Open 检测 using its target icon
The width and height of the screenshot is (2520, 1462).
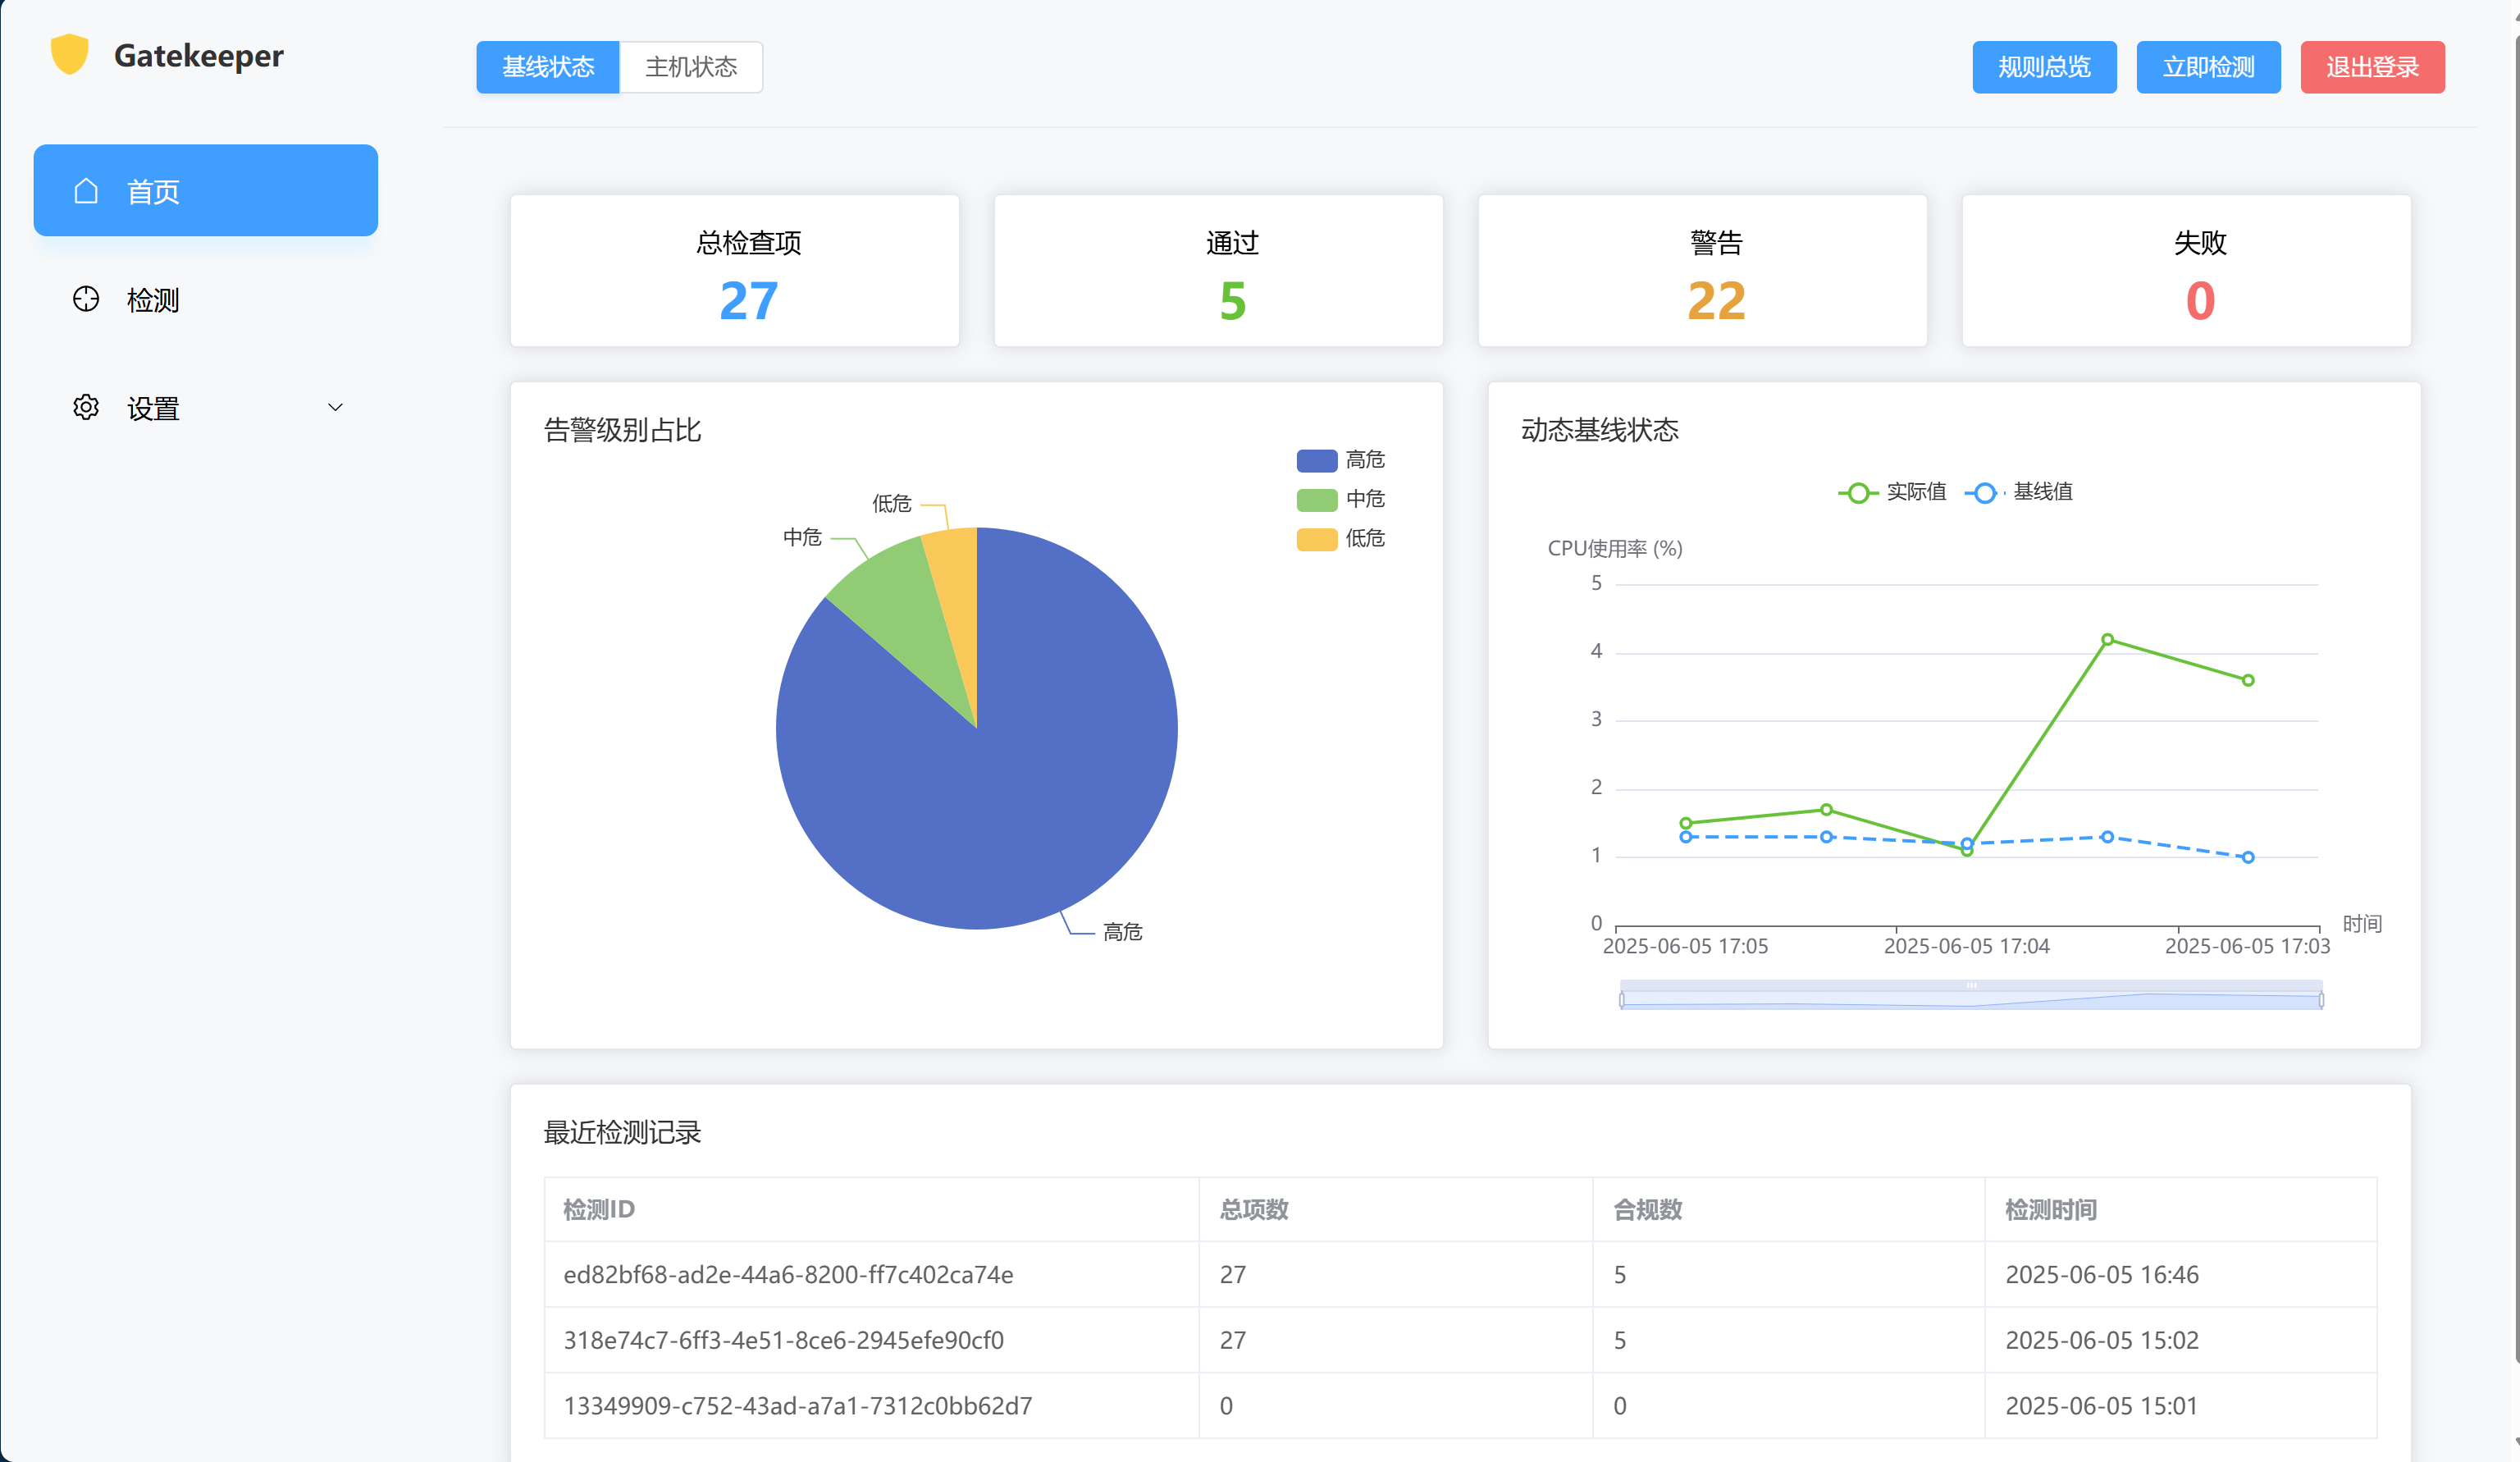pyautogui.click(x=86, y=299)
